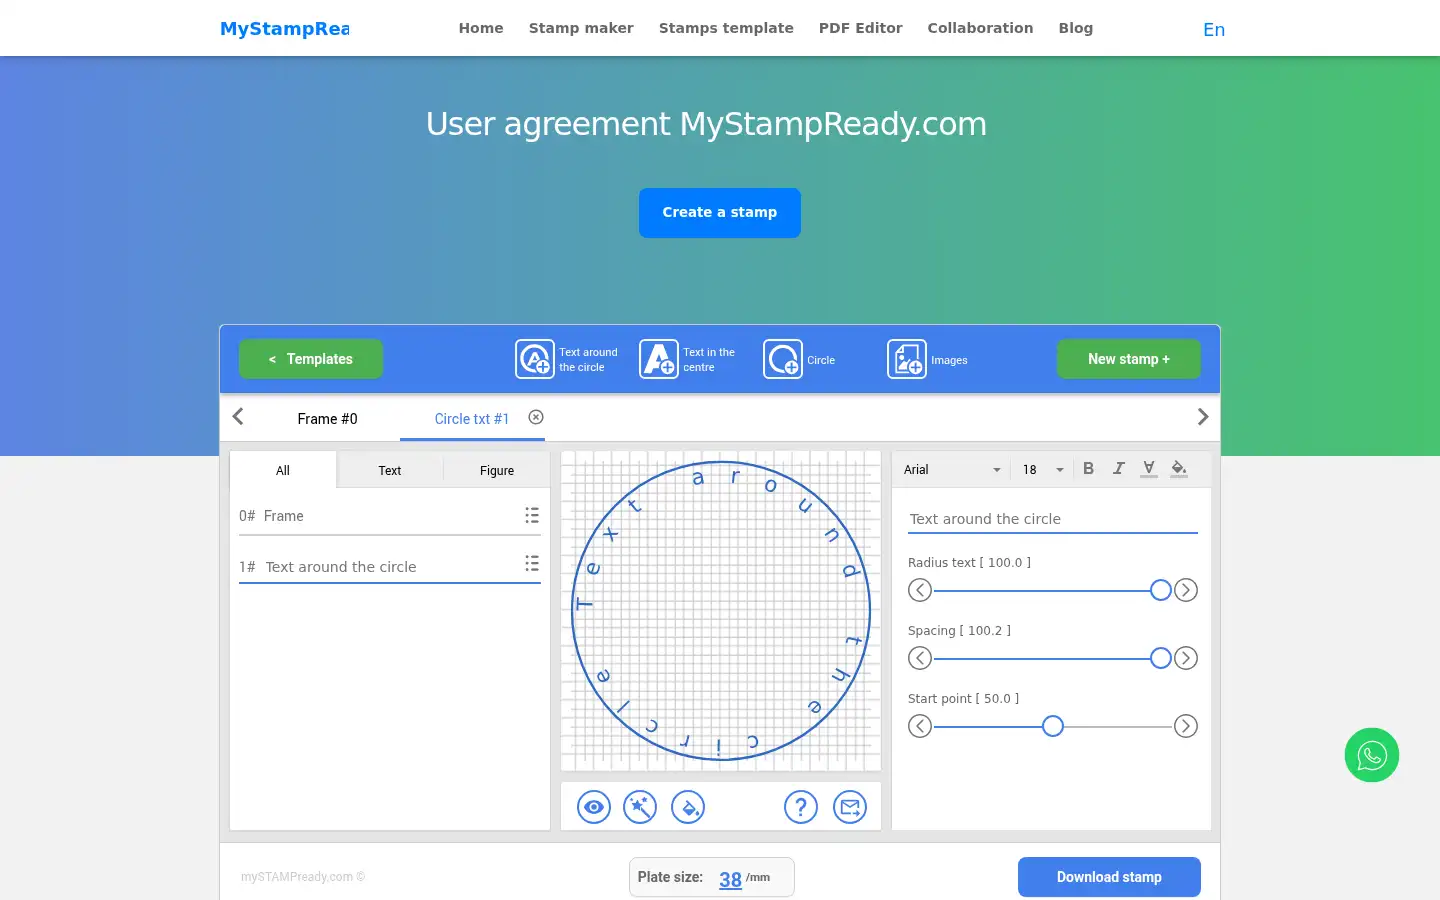The height and width of the screenshot is (900, 1440).
Task: Click the Start point slider handle
Action: tap(1053, 726)
